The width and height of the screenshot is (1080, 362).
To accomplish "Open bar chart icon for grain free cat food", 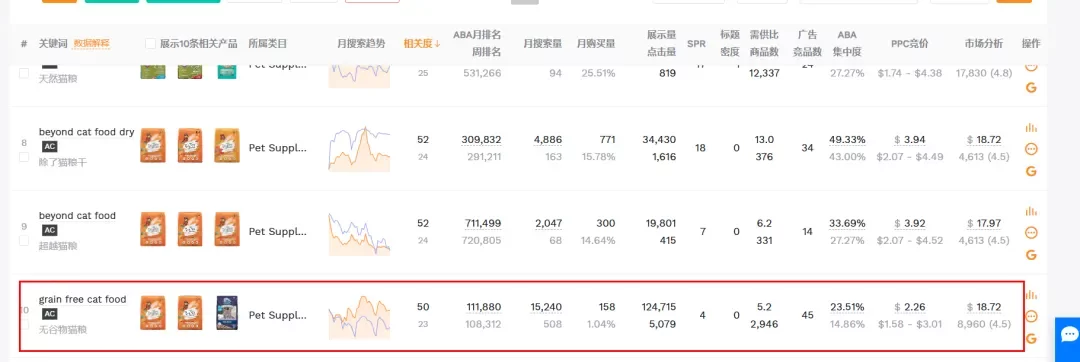I will point(1031,295).
